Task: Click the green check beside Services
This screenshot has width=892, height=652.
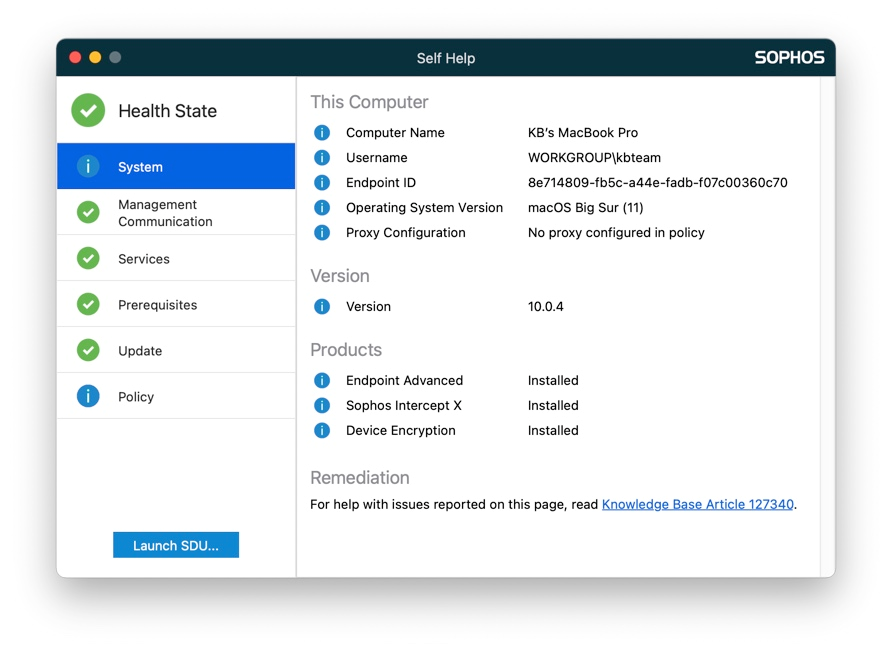Action: 87,257
